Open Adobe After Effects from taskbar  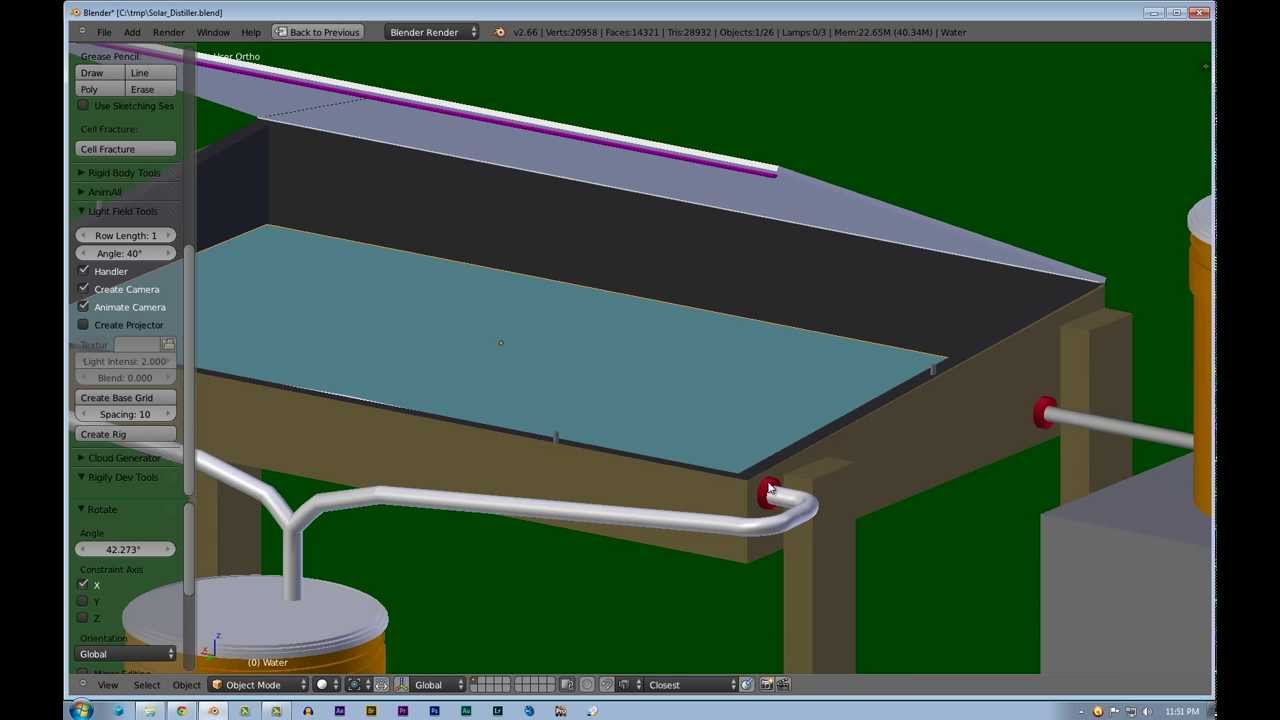(339, 711)
